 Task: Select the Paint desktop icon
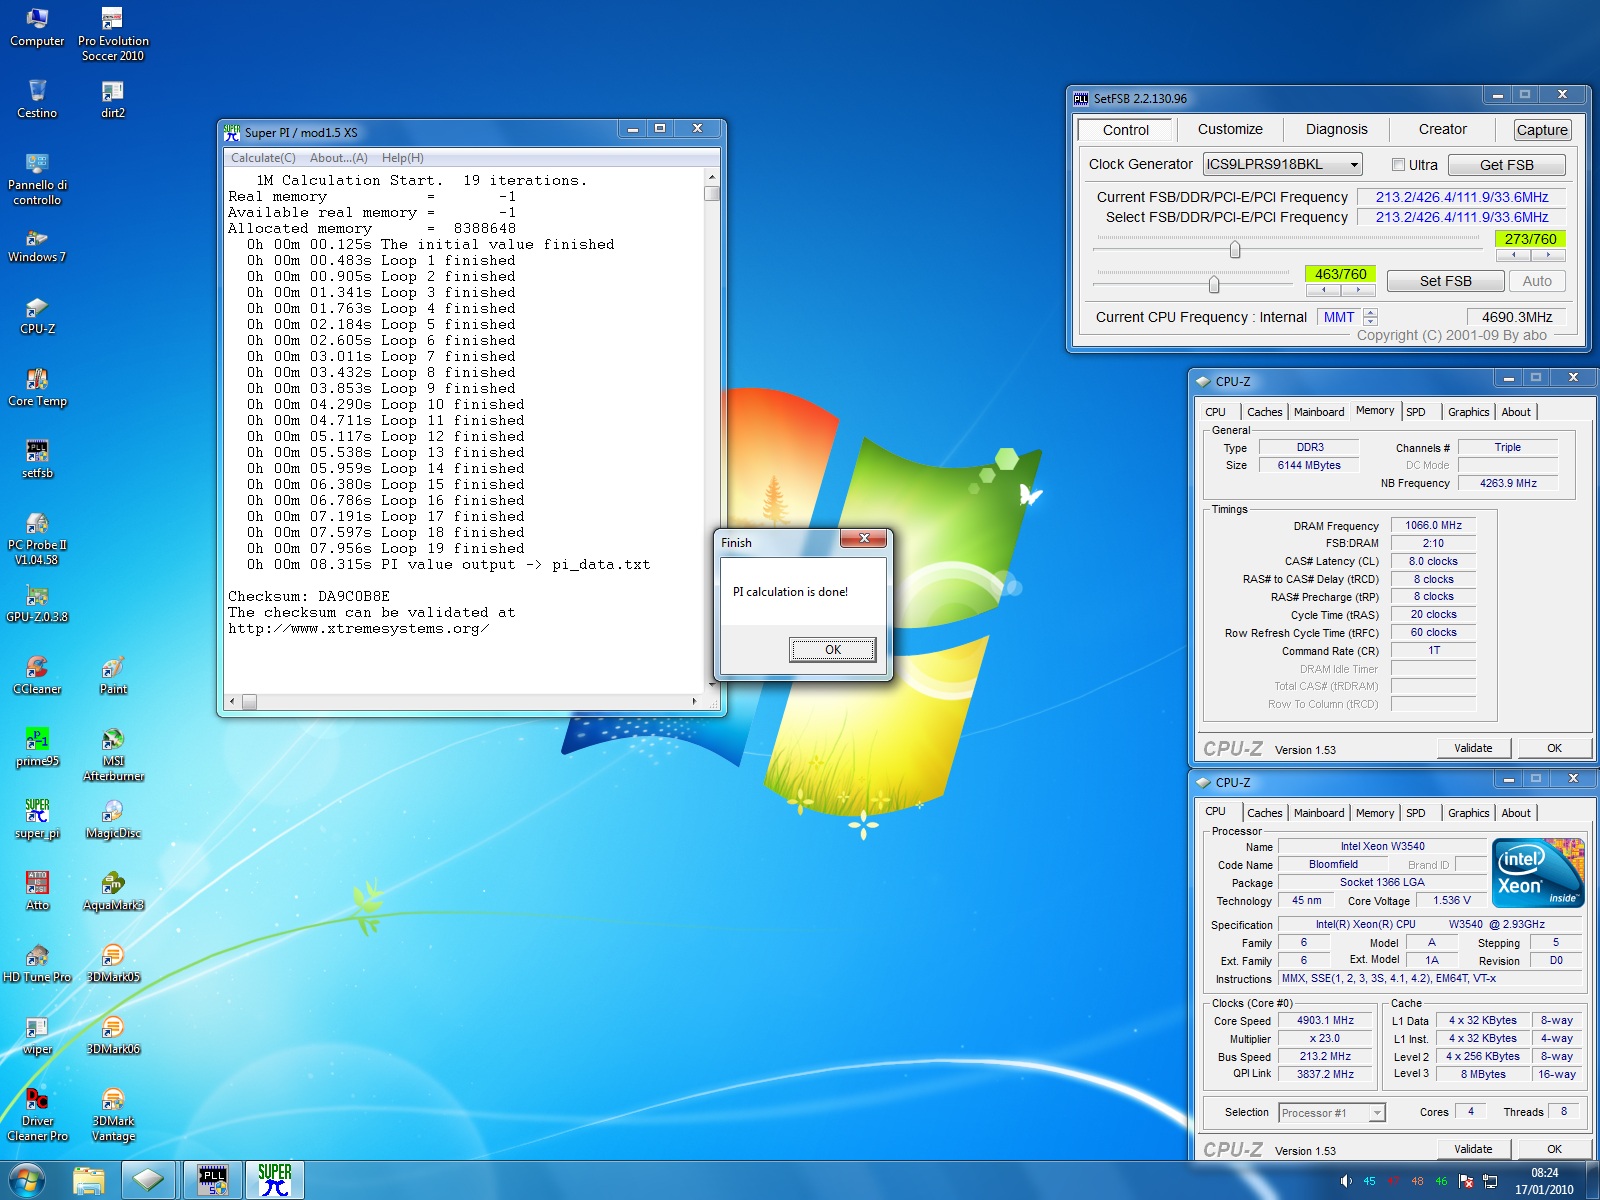click(113, 676)
